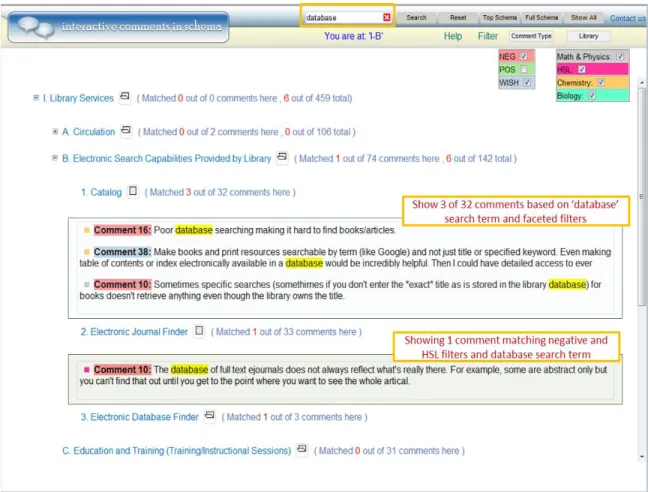The height and width of the screenshot is (492, 648).
Task: Click the Show All button
Action: point(584,17)
